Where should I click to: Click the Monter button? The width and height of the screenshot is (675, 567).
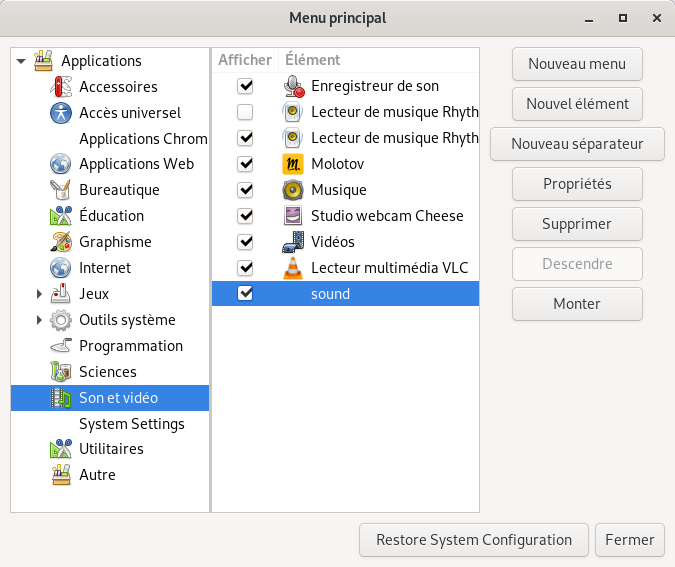(x=577, y=304)
